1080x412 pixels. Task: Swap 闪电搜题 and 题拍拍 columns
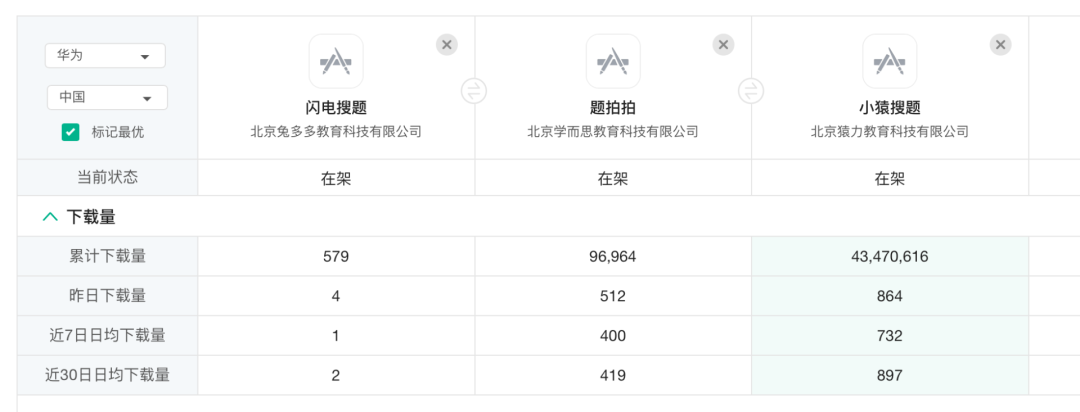(x=474, y=90)
